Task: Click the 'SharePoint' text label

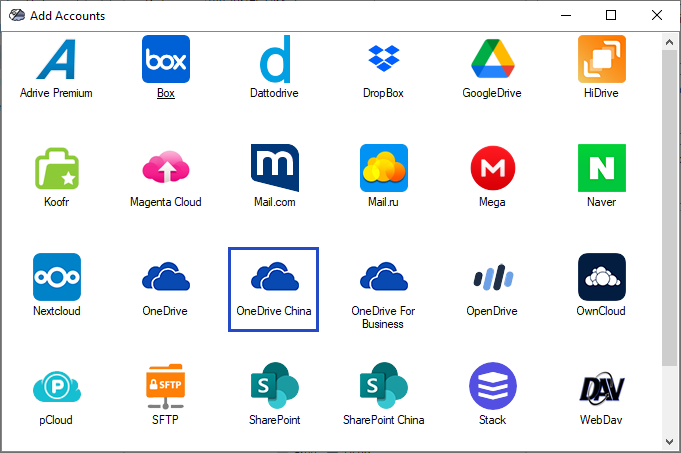Action: [x=274, y=420]
